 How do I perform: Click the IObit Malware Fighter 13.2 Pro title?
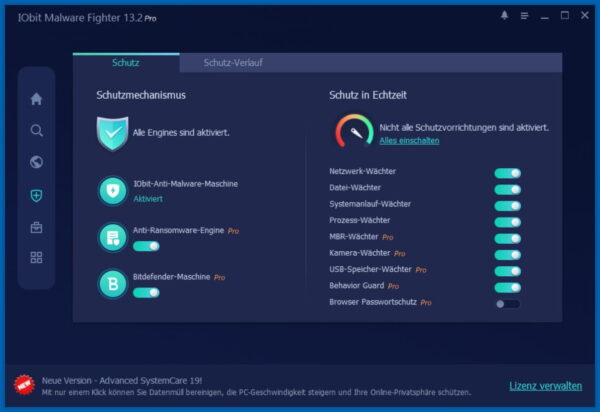tap(87, 18)
